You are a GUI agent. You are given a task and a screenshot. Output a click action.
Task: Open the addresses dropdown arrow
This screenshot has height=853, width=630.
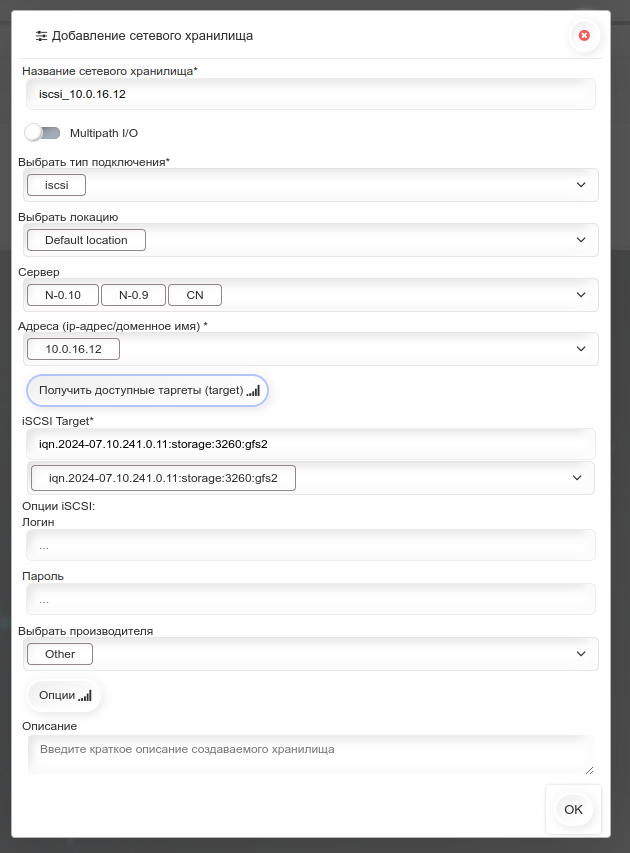coord(581,349)
